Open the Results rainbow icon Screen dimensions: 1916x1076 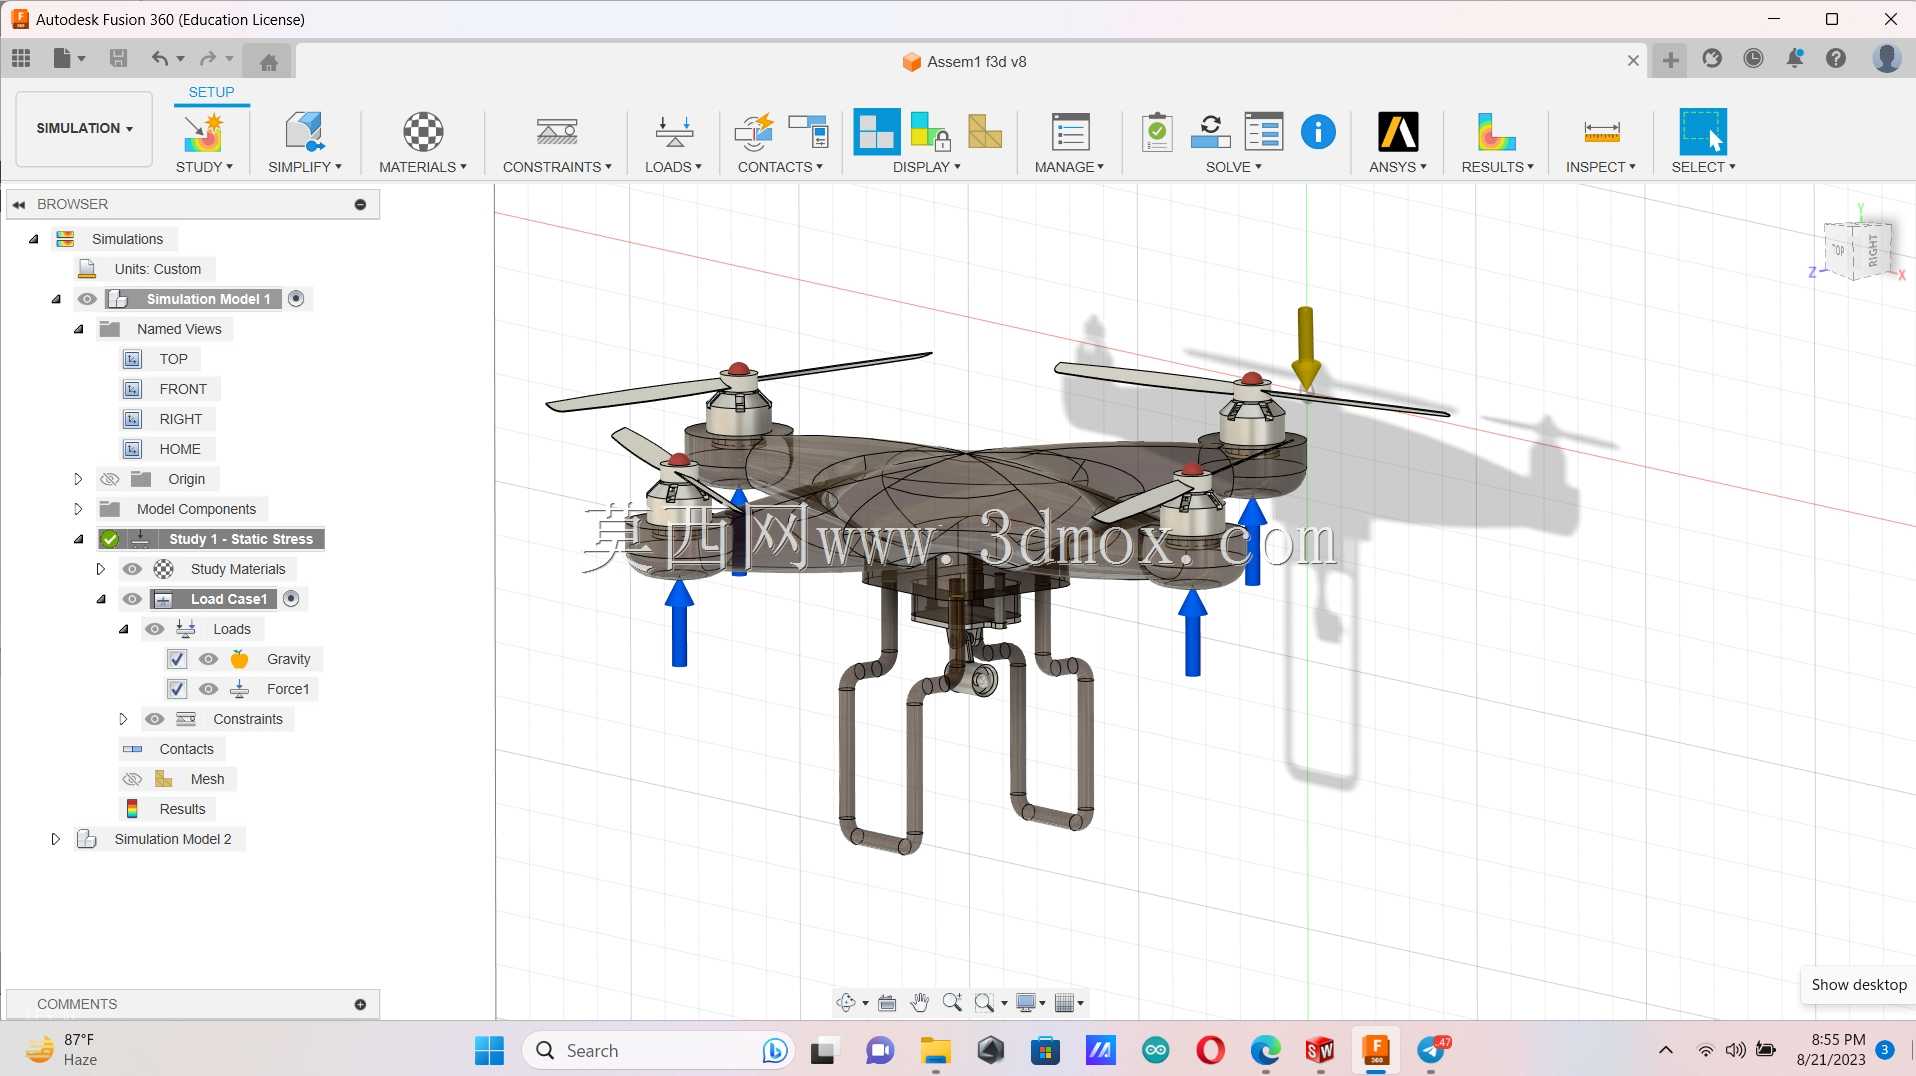1496,132
